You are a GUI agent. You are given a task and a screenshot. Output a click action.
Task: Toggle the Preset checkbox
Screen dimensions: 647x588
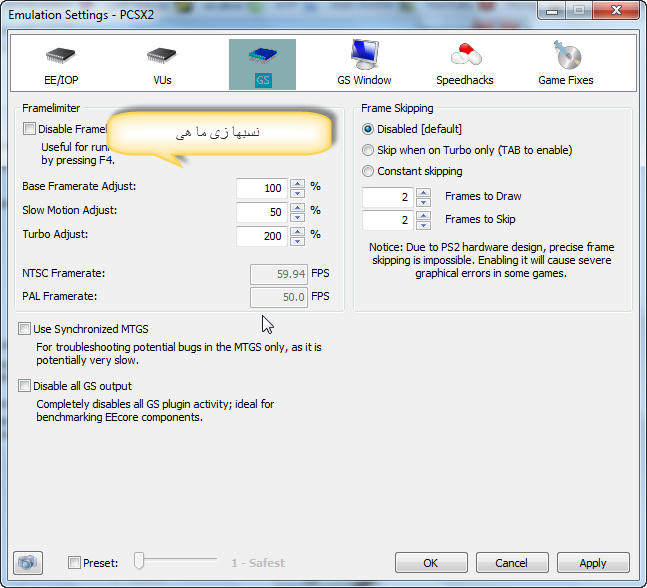(x=74, y=562)
